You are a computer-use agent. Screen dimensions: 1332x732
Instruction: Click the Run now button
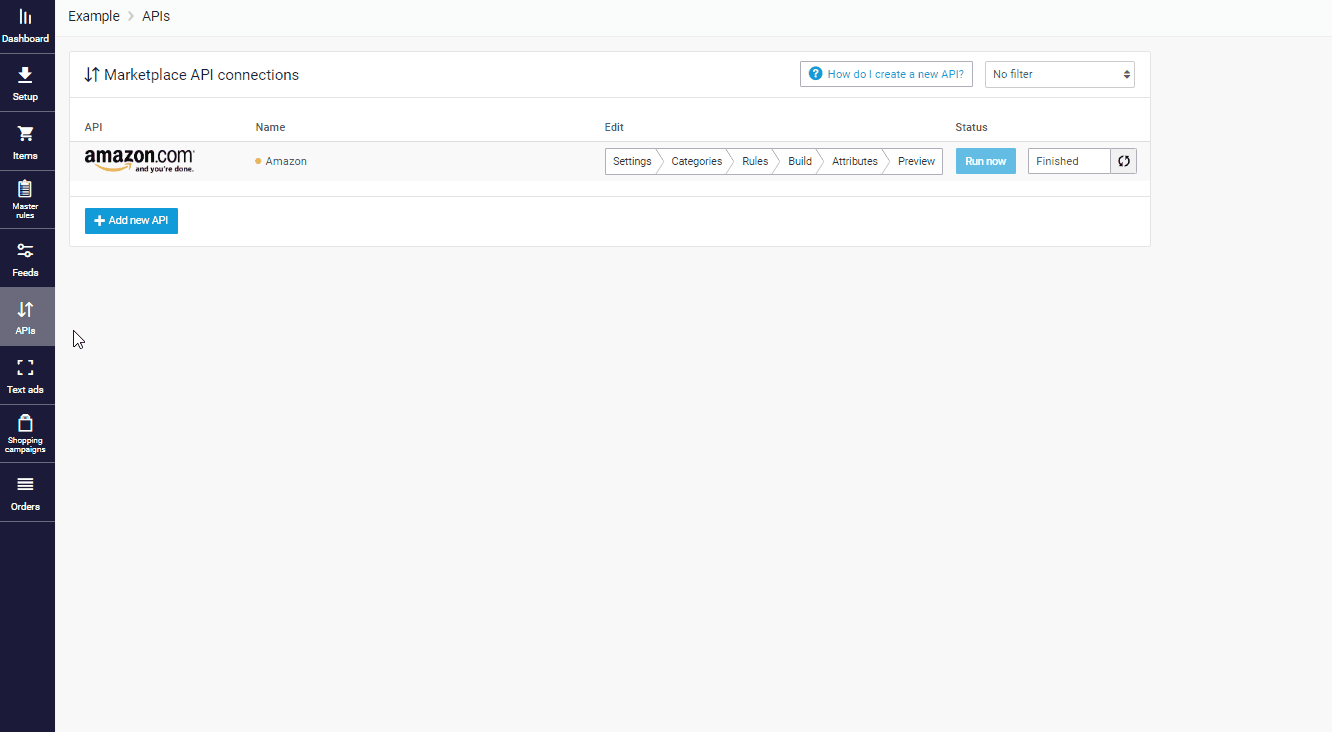click(x=986, y=161)
